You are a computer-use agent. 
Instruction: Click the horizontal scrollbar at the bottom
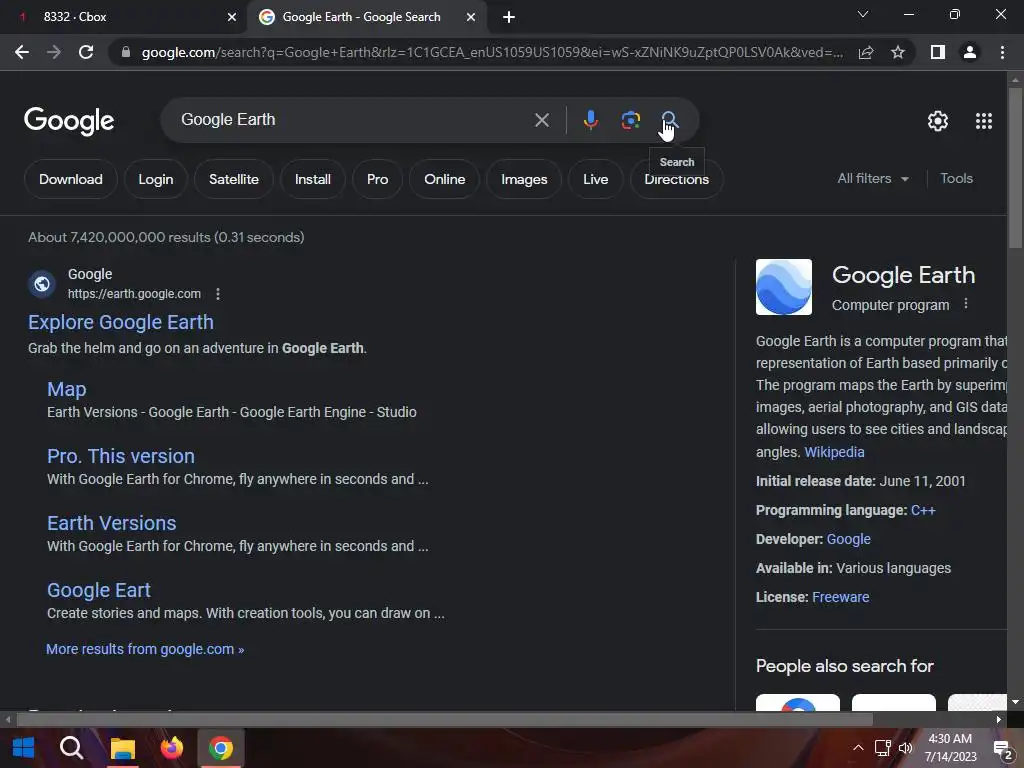pyautogui.click(x=444, y=720)
